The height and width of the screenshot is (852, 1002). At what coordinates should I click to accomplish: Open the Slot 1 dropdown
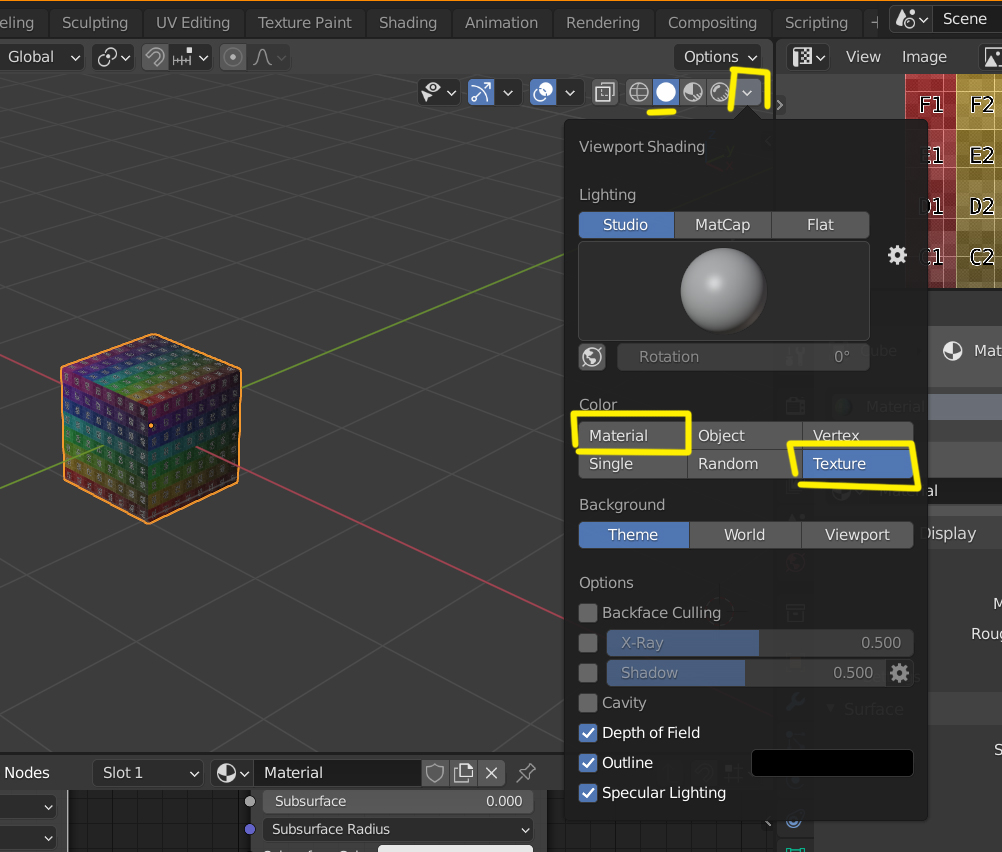[148, 773]
